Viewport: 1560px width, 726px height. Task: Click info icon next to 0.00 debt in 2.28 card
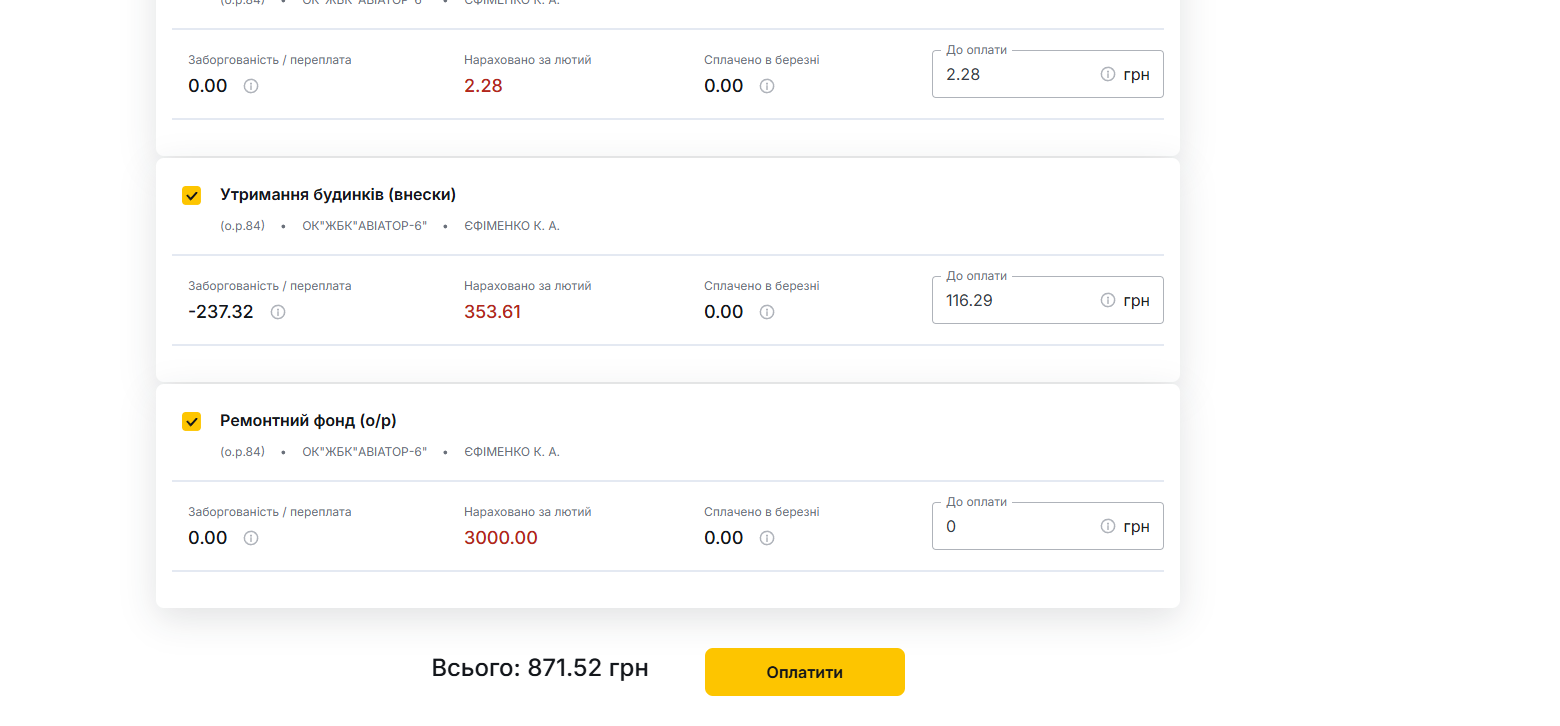[x=251, y=86]
